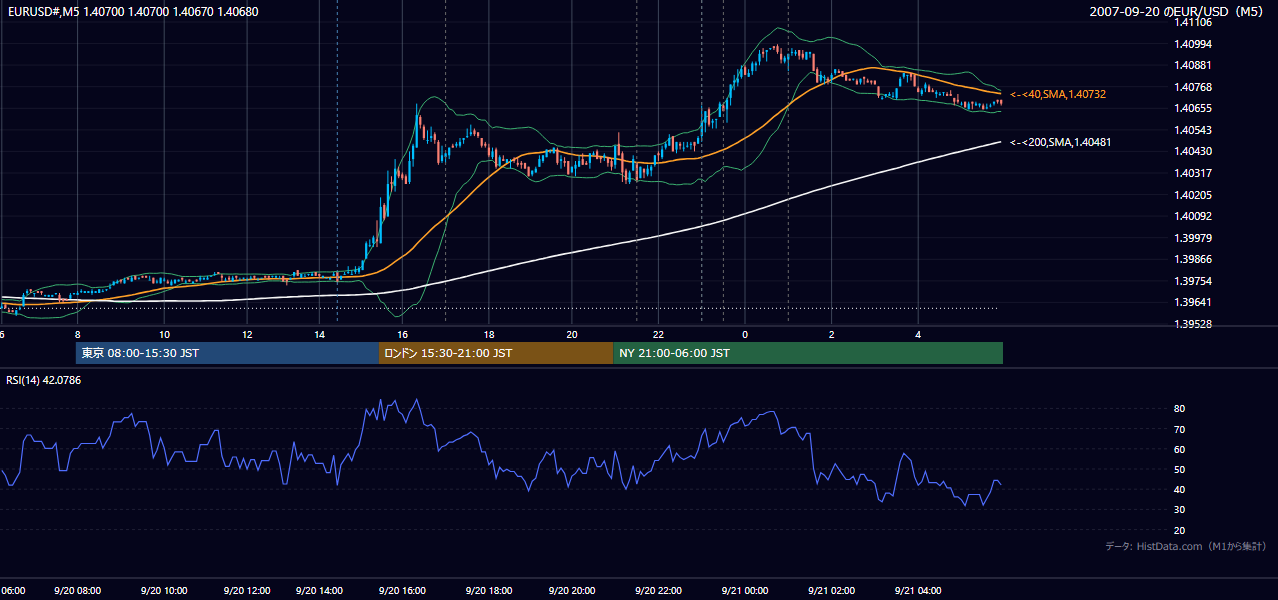Click price axis label 1.39641
The image size is (1278, 600).
coord(1194,302)
